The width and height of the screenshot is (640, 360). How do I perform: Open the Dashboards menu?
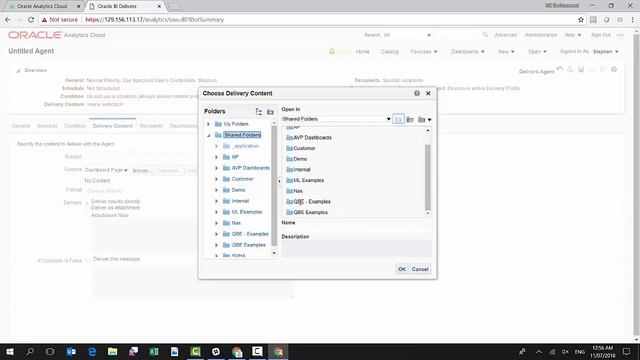(x=468, y=52)
